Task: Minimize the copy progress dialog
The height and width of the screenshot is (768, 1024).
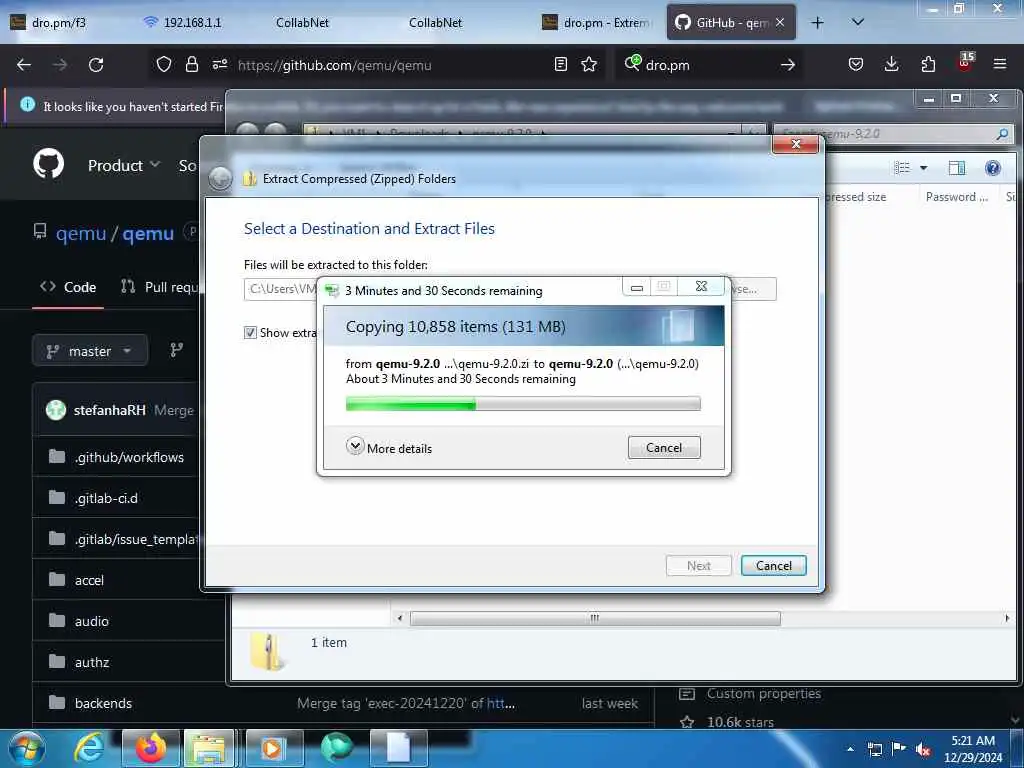Action: tap(637, 287)
